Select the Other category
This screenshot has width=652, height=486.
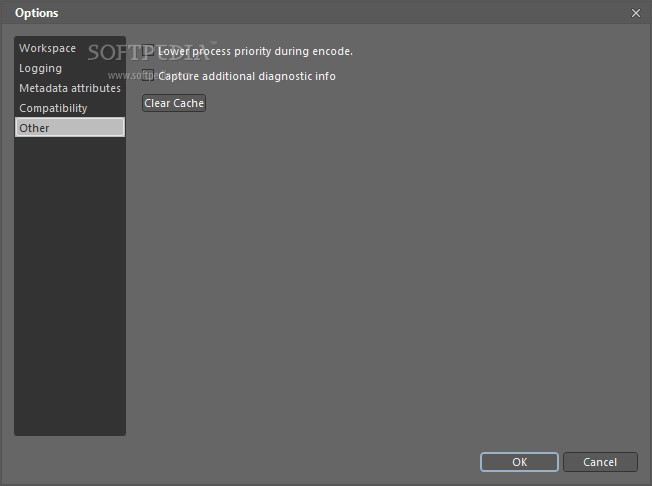point(69,128)
